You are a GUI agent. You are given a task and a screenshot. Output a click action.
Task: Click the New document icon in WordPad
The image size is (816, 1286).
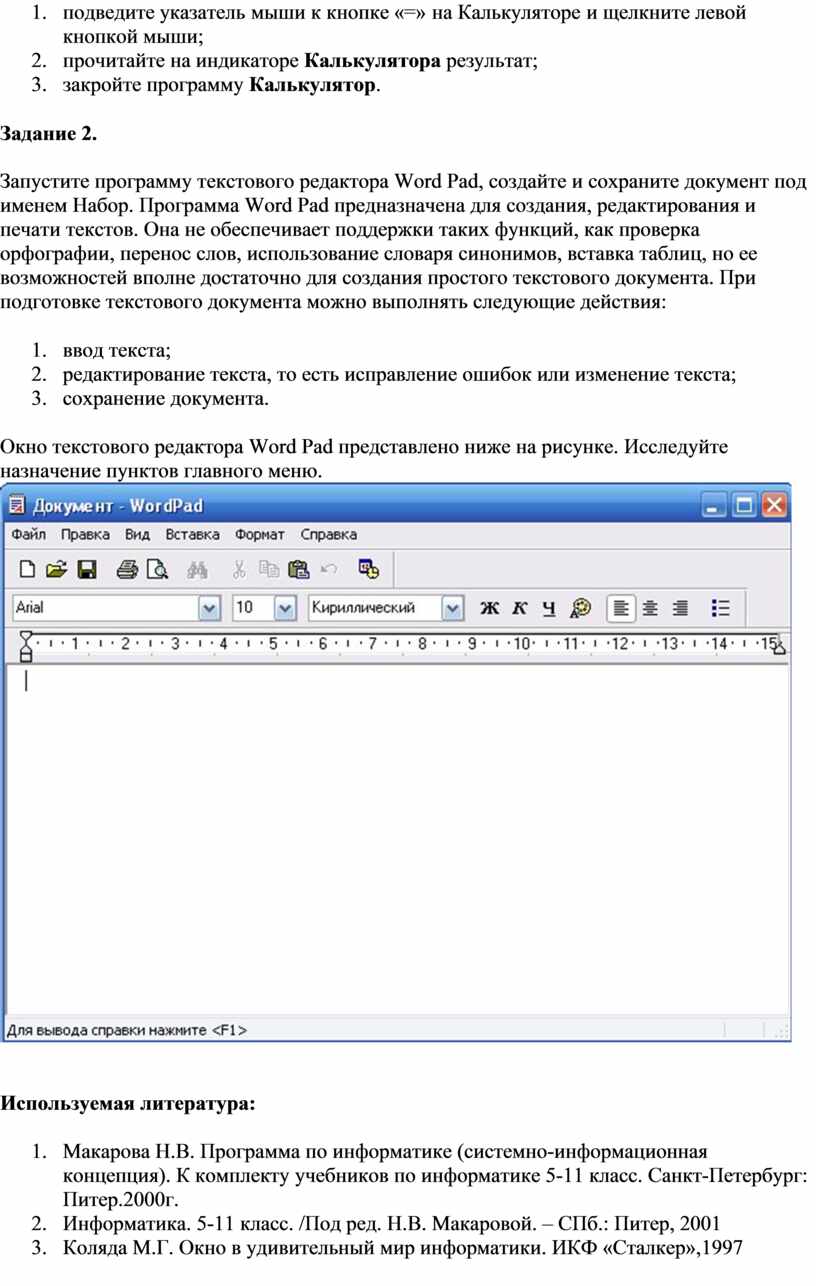tap(27, 569)
